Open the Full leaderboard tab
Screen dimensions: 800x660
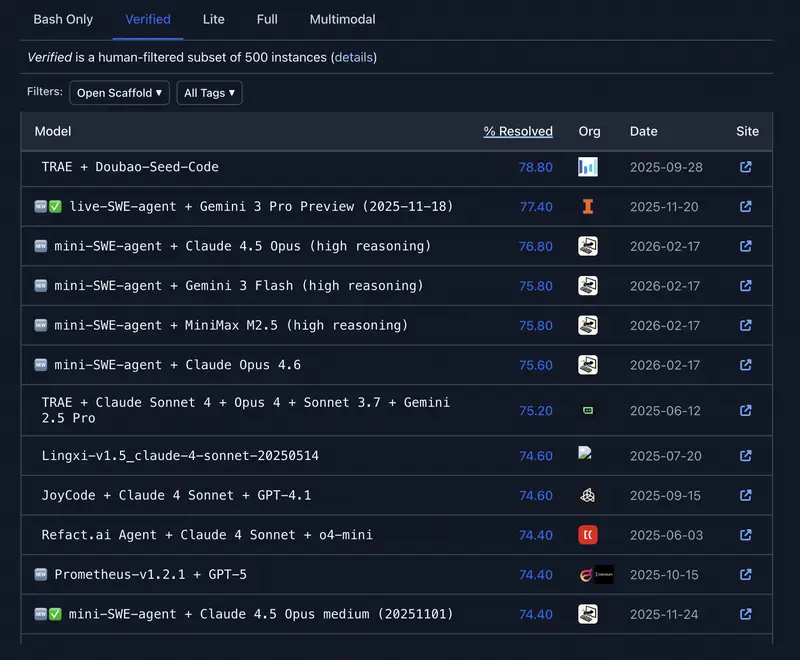click(267, 19)
